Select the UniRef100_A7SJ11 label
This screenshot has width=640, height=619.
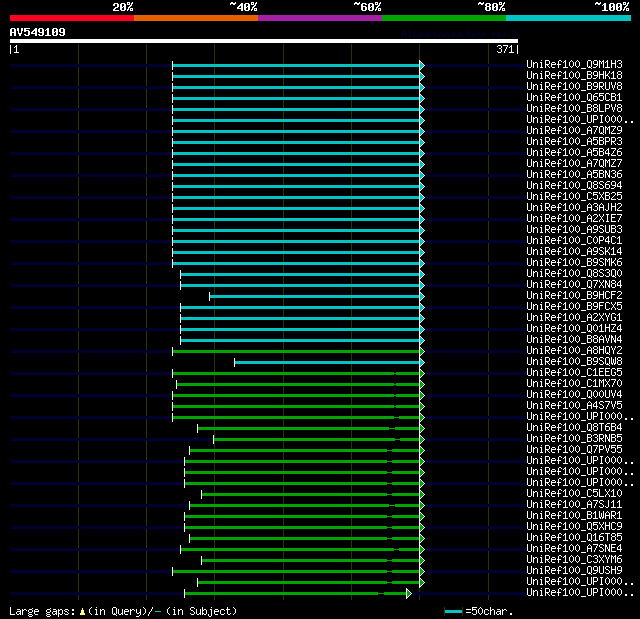point(574,505)
